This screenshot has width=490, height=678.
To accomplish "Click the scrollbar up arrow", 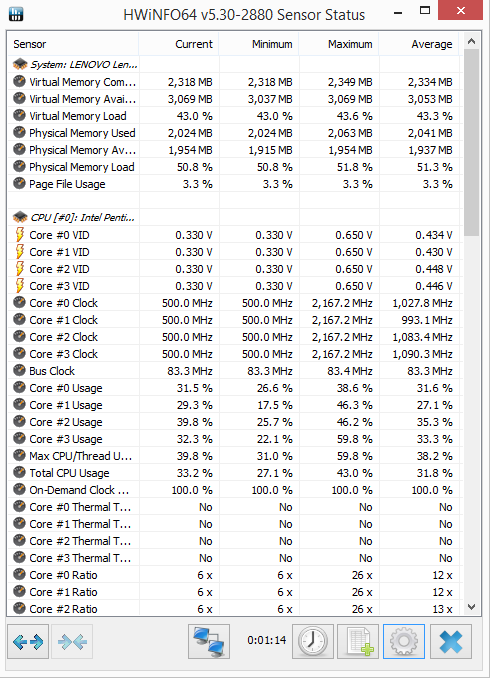I will (471, 42).
